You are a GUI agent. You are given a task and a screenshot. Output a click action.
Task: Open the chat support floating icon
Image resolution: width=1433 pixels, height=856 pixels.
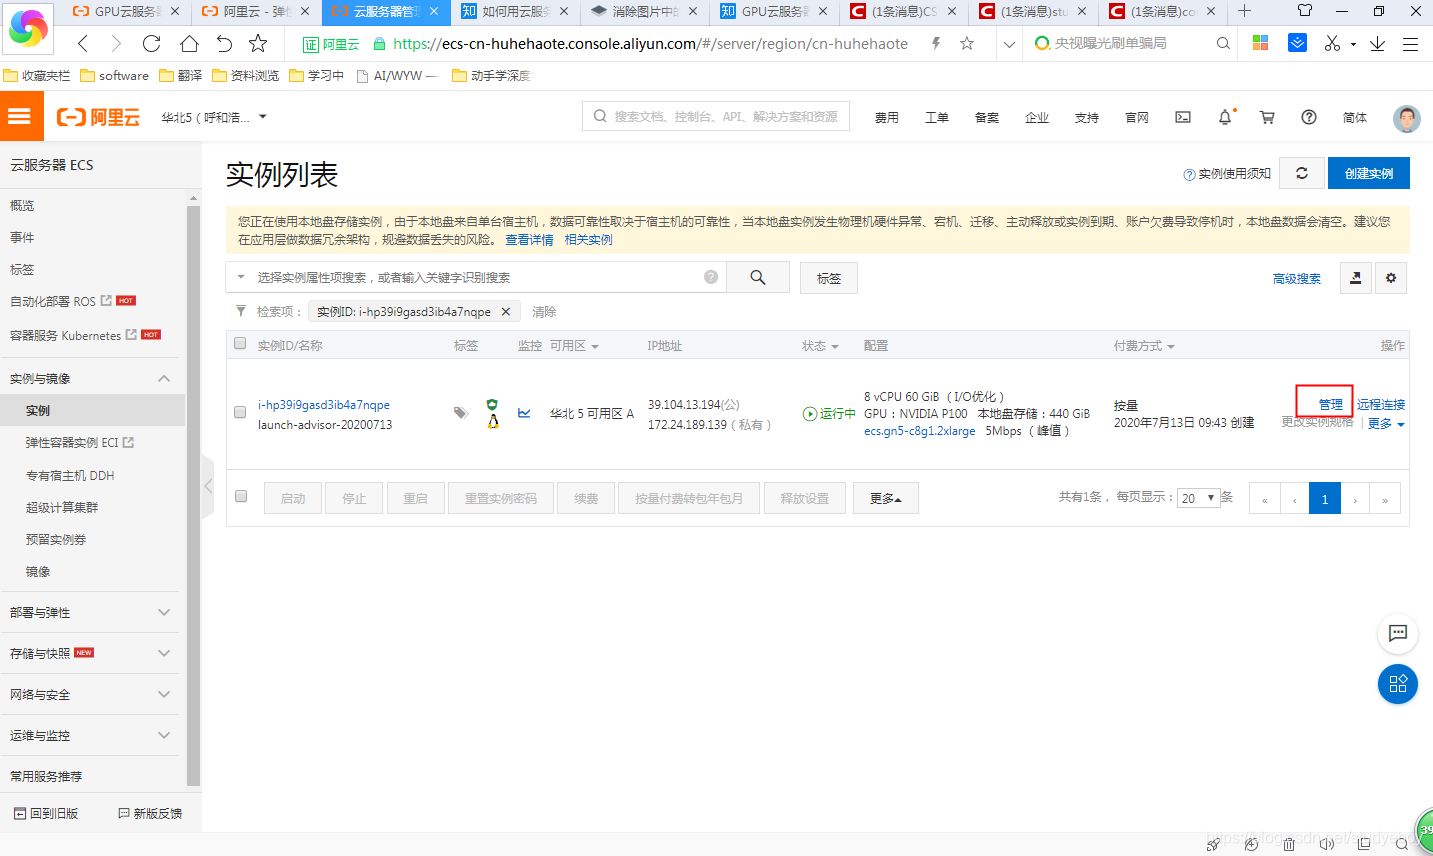[1398, 633]
